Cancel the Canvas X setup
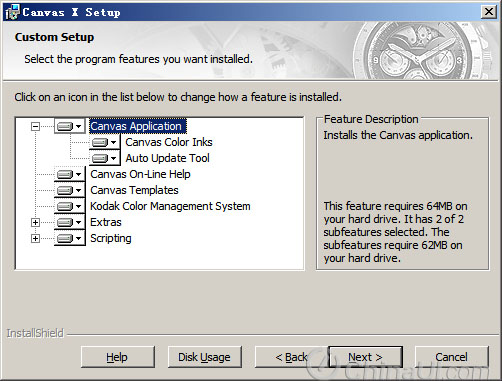502x381 pixels. 452,357
